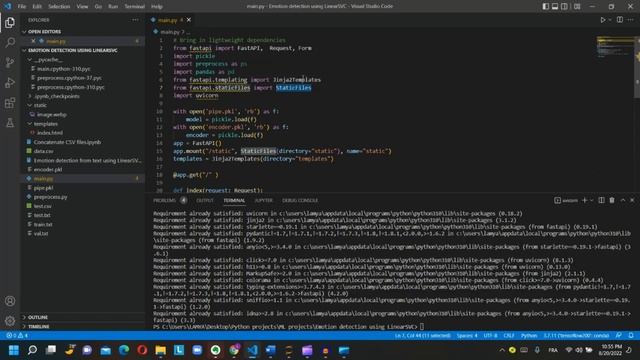Collapse the Emotion Detection Using LinearSVC folder
The height and width of the screenshot is (360, 640).
coord(24,50)
